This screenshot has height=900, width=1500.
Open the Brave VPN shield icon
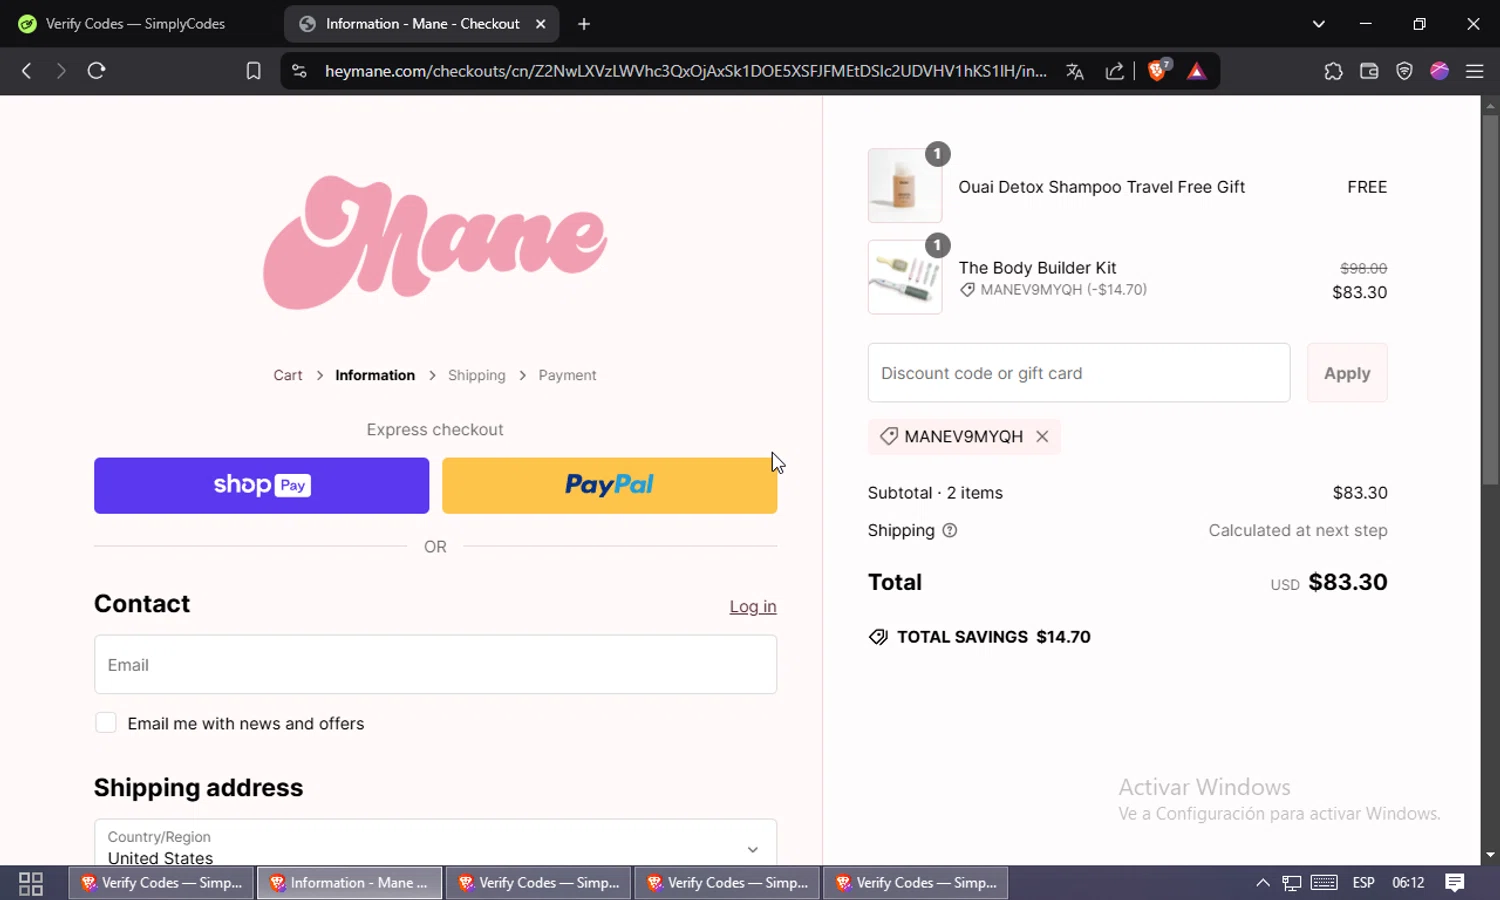click(x=1404, y=71)
